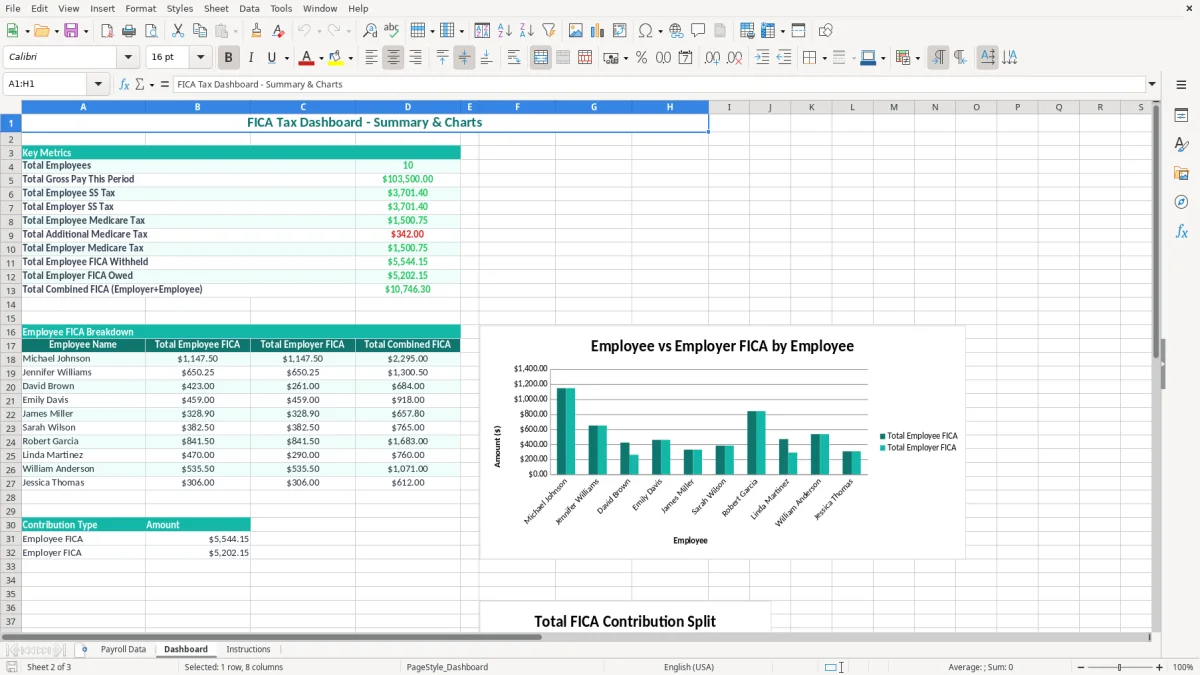Toggle Left-To-Right text direction
The width and height of the screenshot is (1200, 675).
coord(938,58)
